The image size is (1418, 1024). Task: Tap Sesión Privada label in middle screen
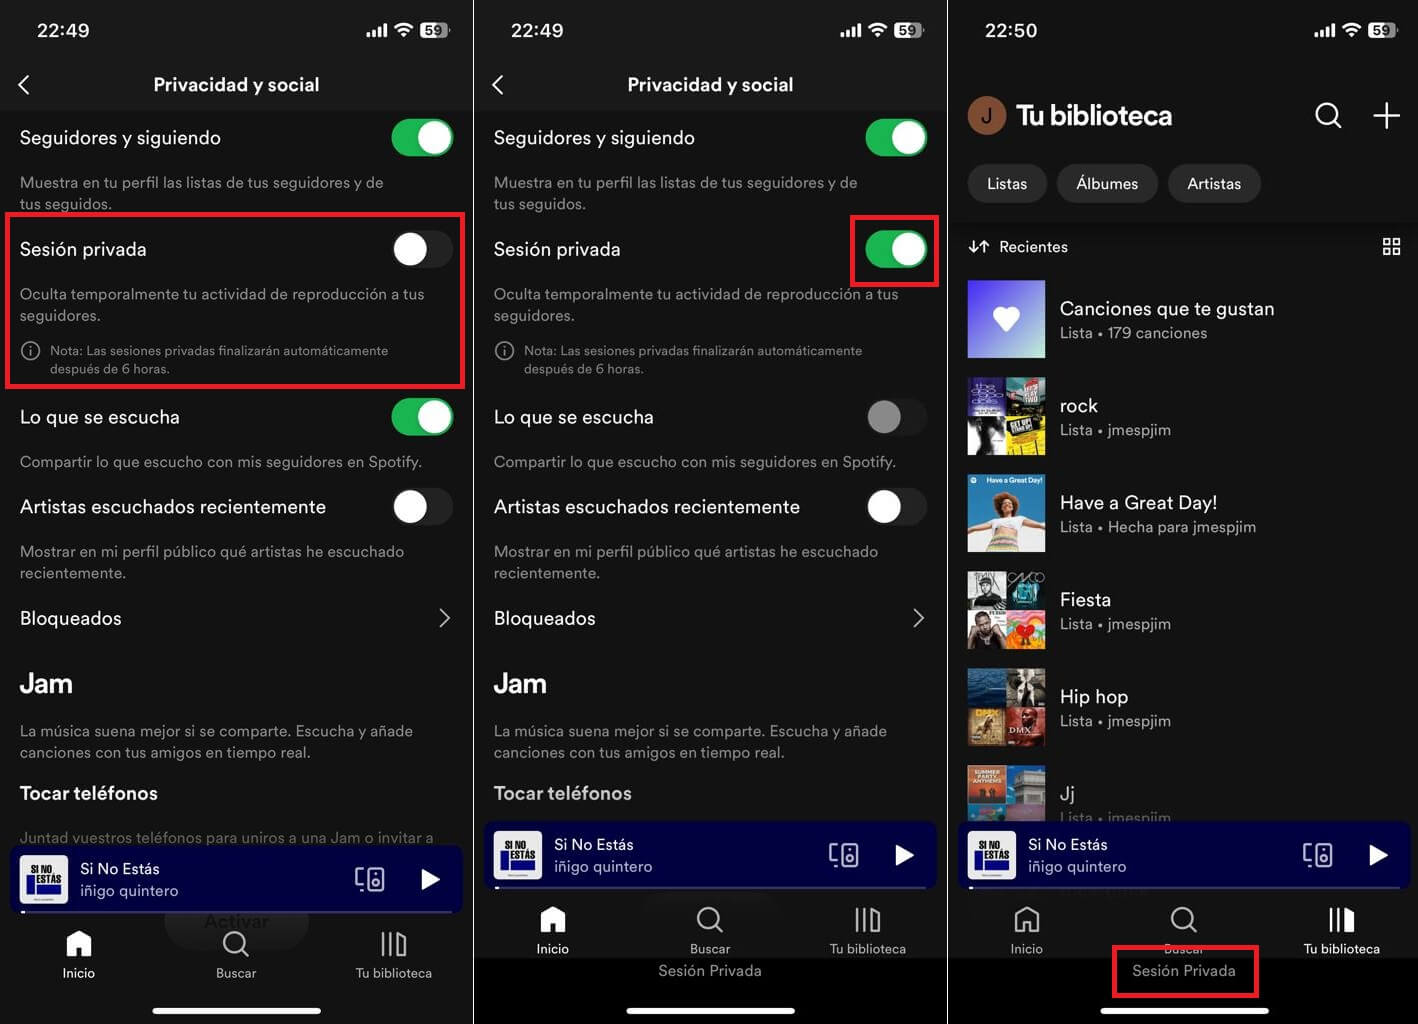coord(710,971)
